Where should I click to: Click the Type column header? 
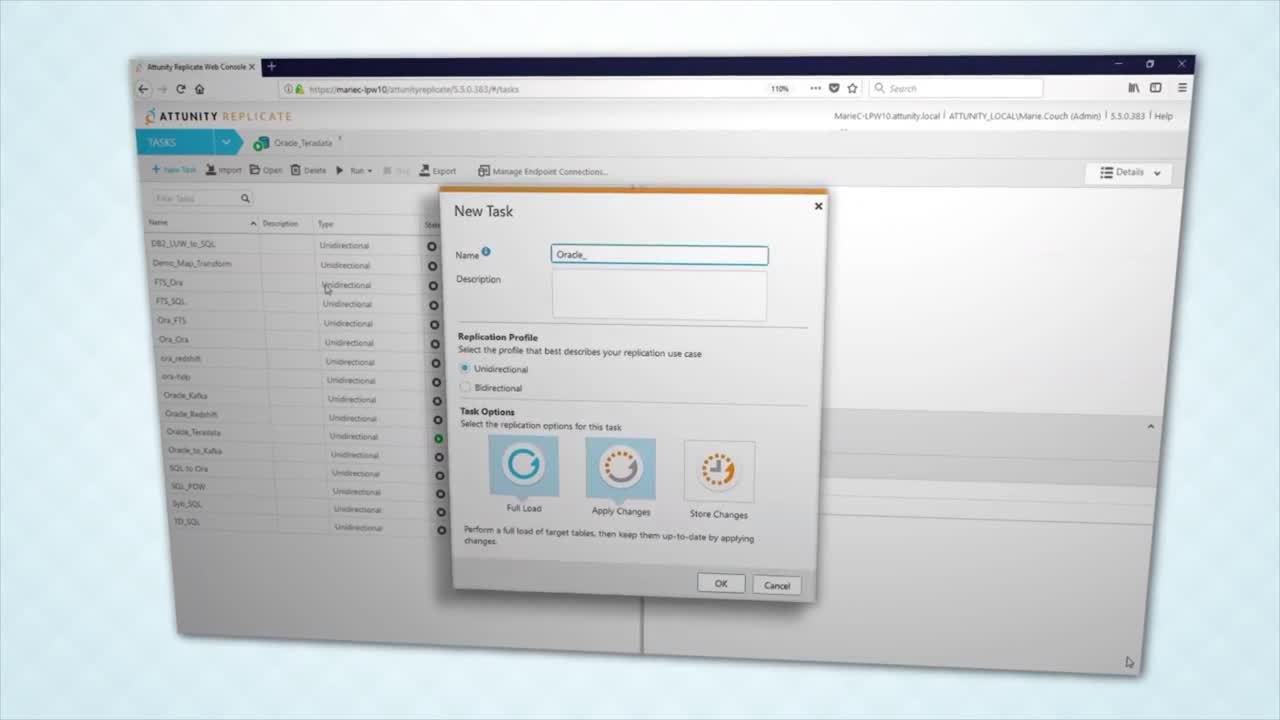(325, 224)
